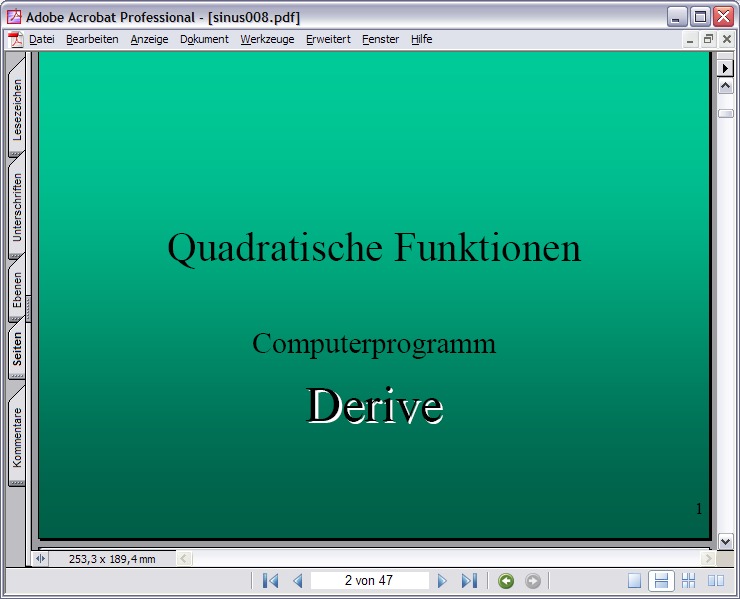The image size is (740, 599).
Task: Click the navigation pane toggle beside page size
Action: tap(40, 559)
